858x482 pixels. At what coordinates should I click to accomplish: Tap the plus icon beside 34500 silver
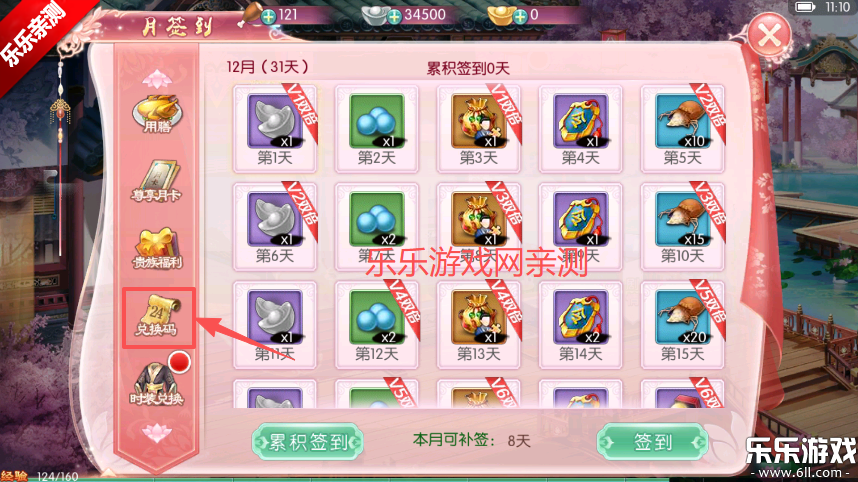(x=394, y=17)
